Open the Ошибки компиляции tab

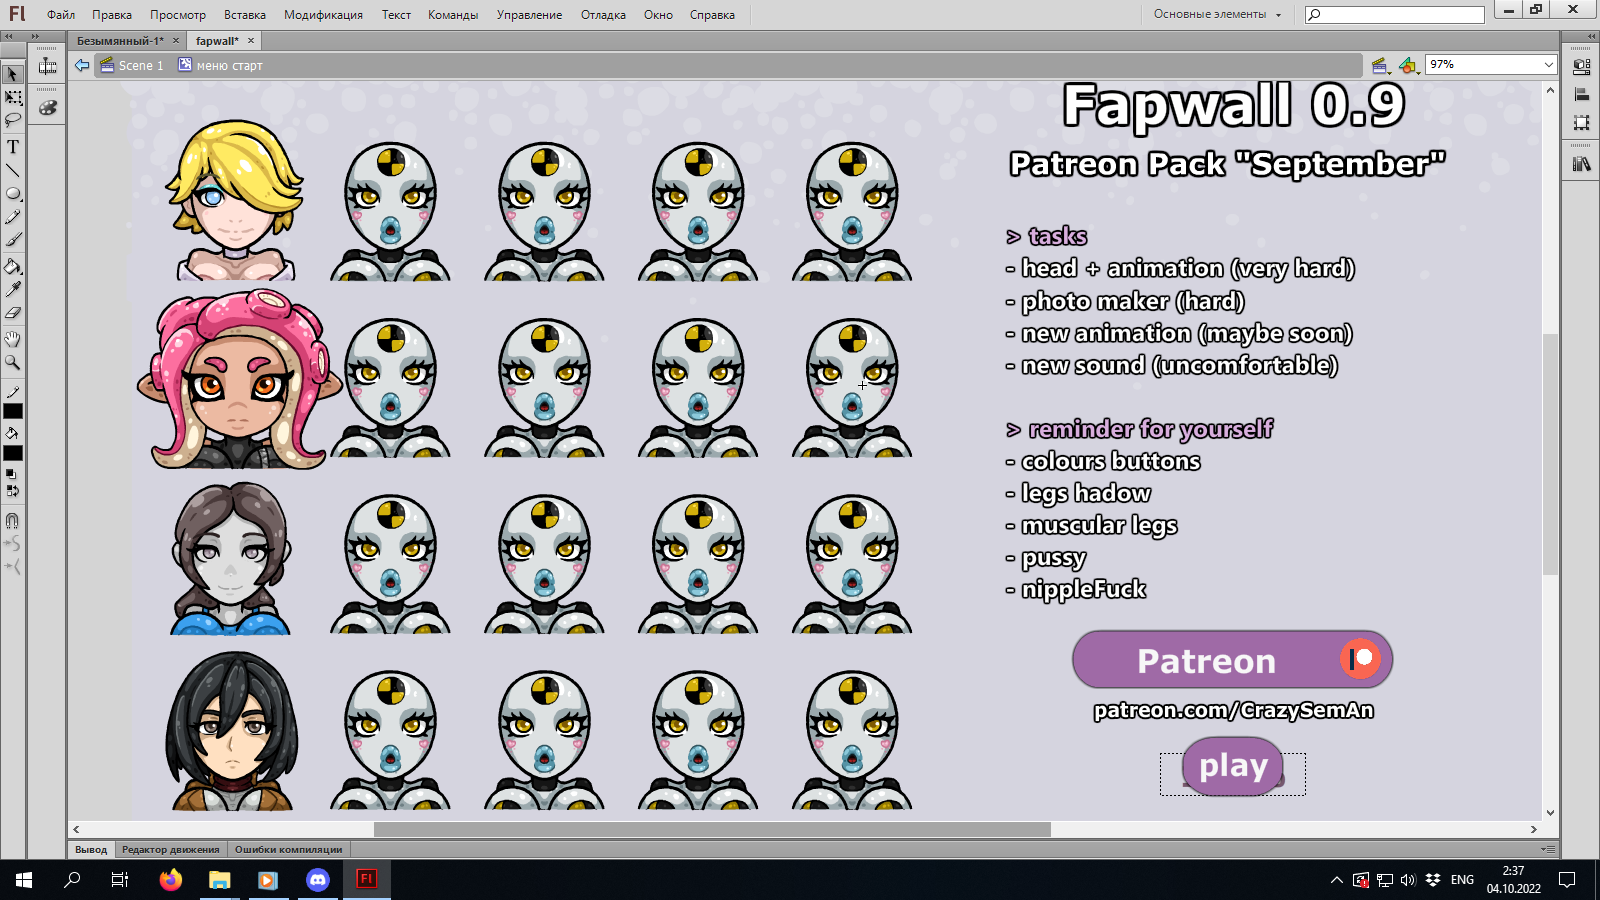click(288, 849)
